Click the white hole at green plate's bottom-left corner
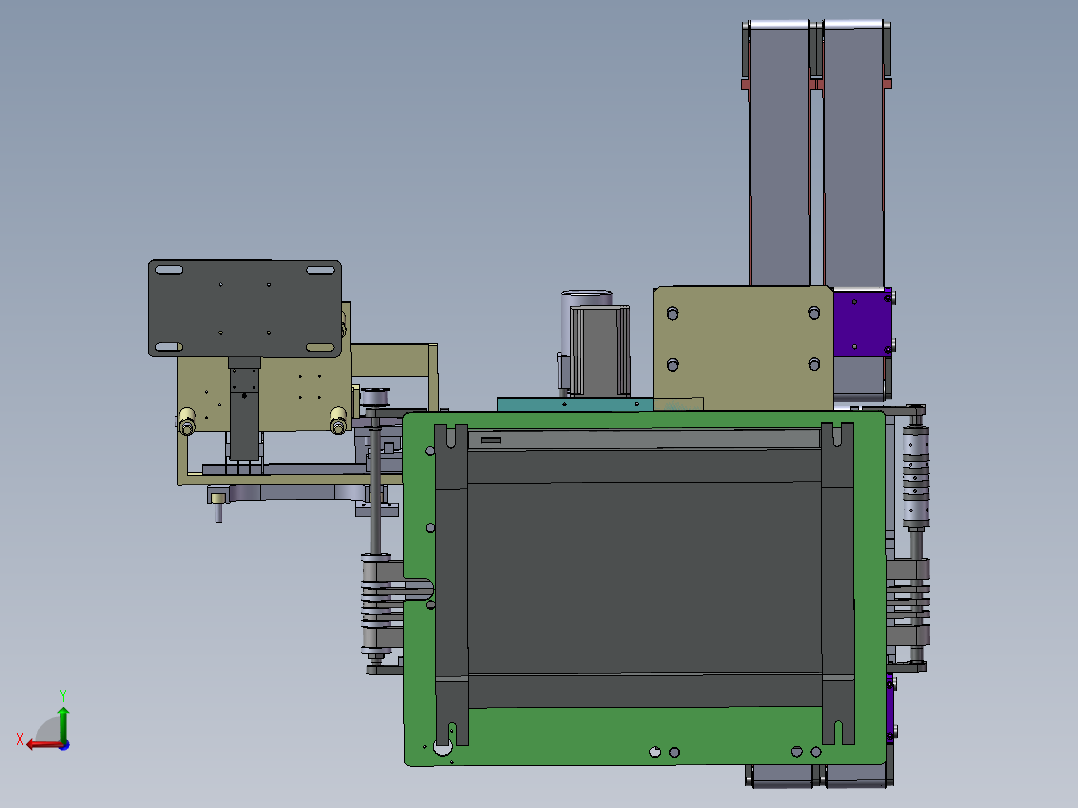The image size is (1078, 808). (x=443, y=747)
